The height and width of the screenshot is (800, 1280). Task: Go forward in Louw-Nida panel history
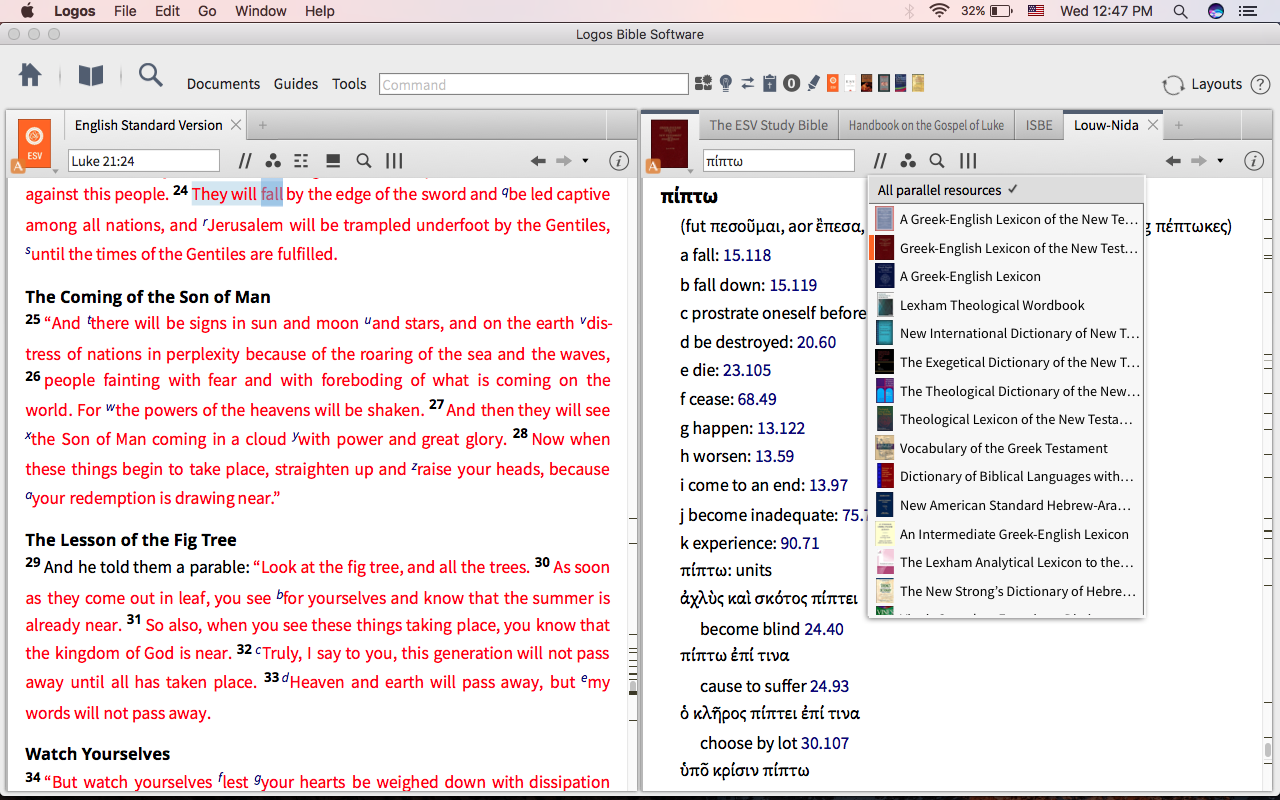[x=1199, y=161]
